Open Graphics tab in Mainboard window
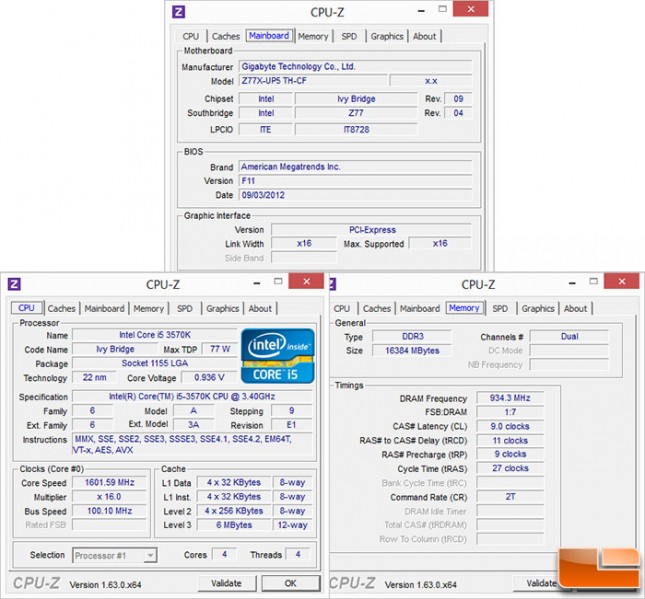Viewport: 645px width, 599px height. (387, 36)
